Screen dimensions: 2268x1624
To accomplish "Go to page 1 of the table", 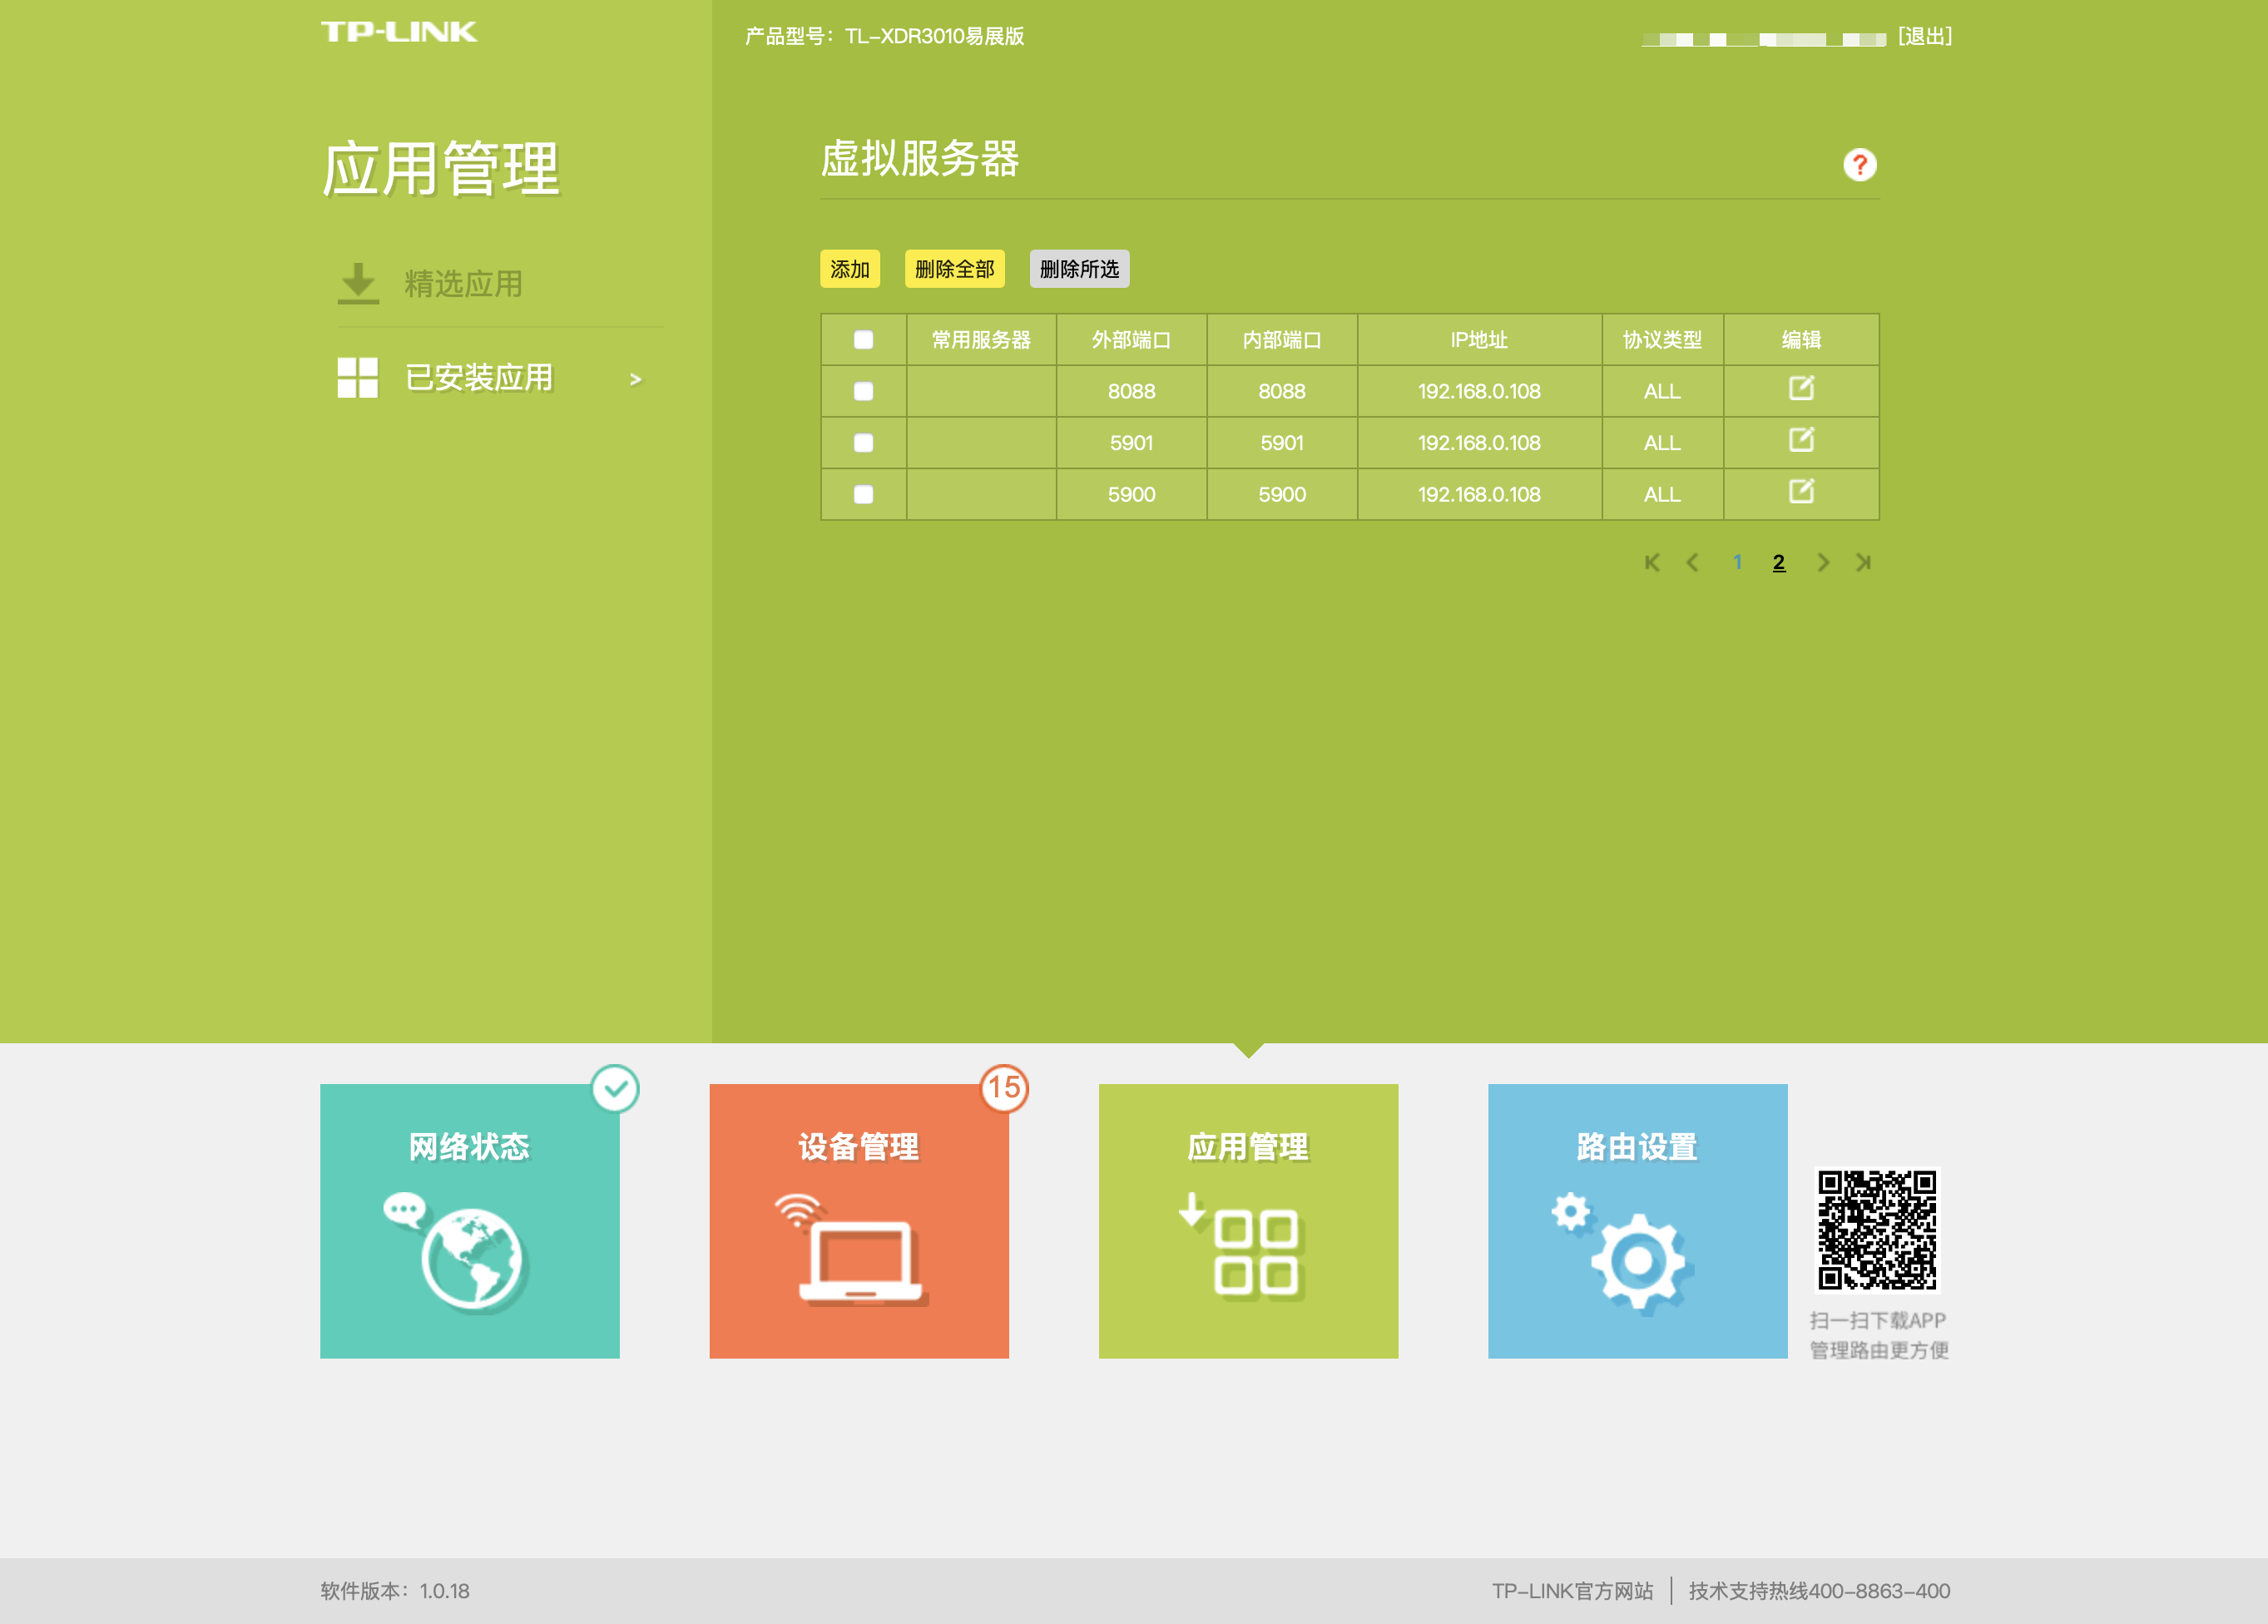I will [1737, 563].
